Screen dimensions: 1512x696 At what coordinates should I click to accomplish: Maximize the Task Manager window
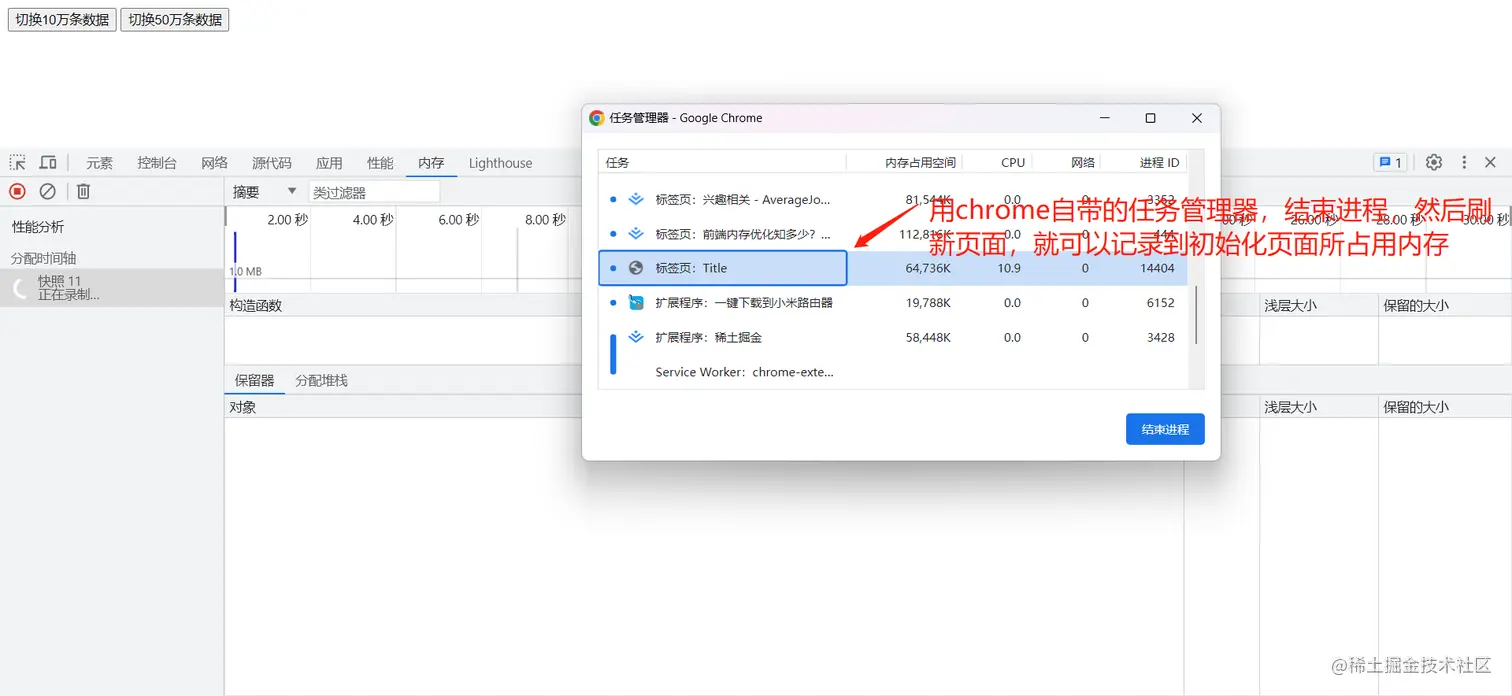(x=1150, y=118)
